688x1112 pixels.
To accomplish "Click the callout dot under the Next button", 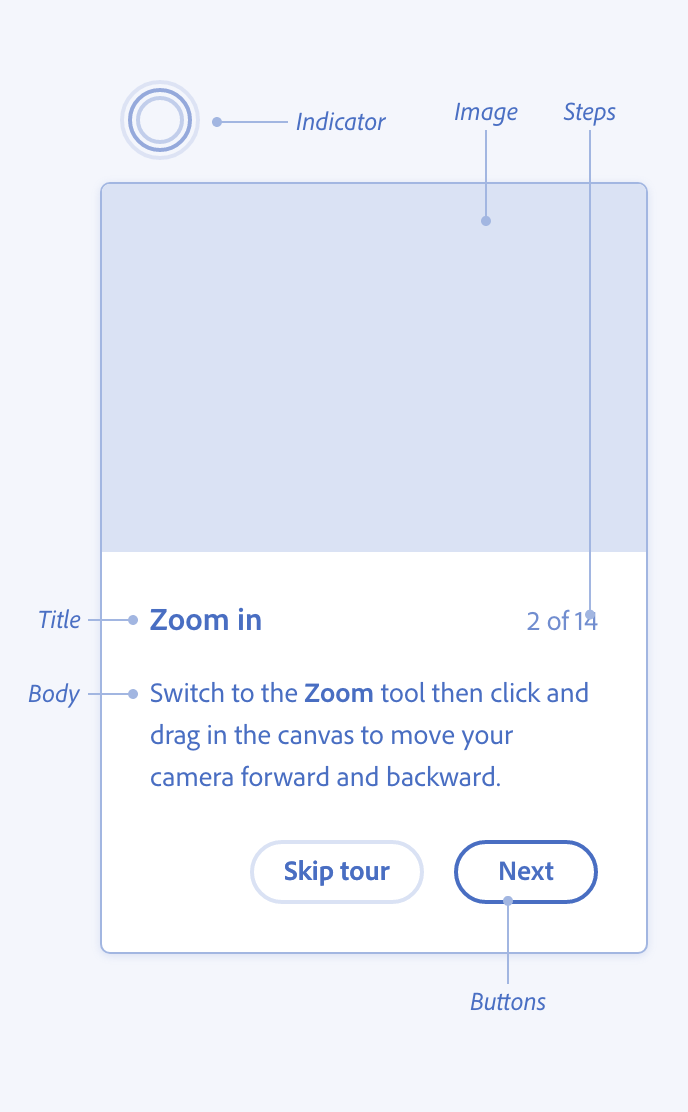I will pos(508,901).
